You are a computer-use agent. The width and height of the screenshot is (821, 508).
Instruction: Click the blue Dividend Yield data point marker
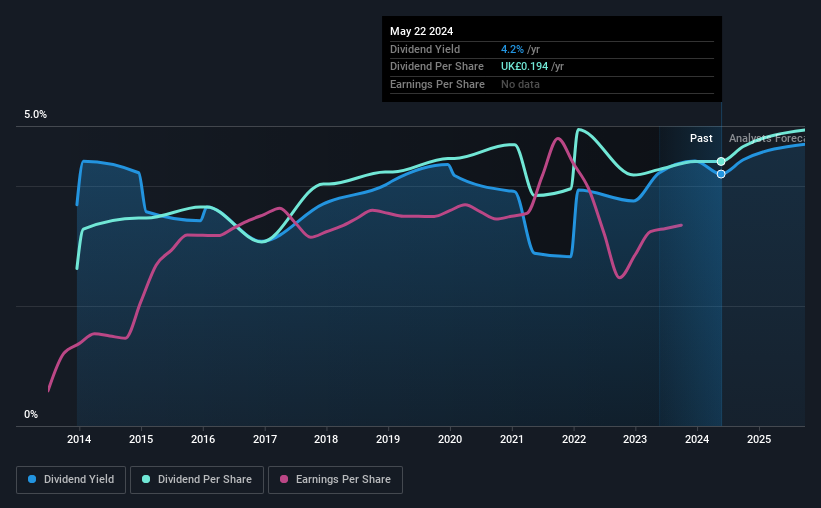pos(721,174)
